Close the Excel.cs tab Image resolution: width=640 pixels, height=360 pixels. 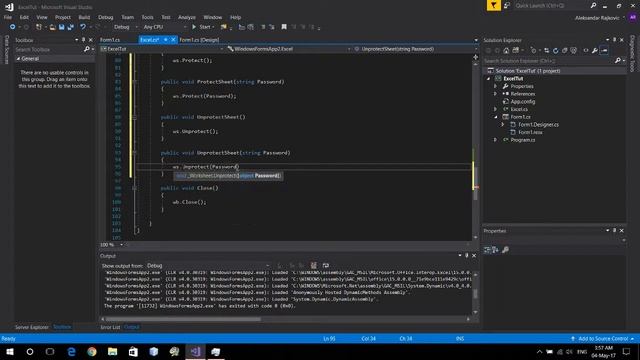click(x=173, y=40)
